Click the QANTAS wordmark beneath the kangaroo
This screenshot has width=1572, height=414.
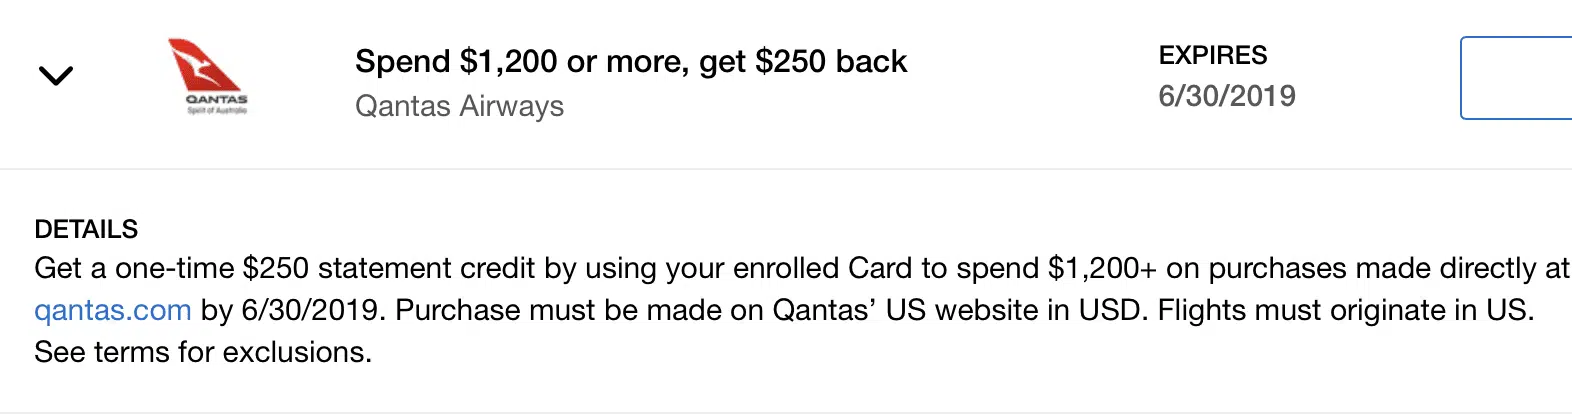[x=217, y=100]
